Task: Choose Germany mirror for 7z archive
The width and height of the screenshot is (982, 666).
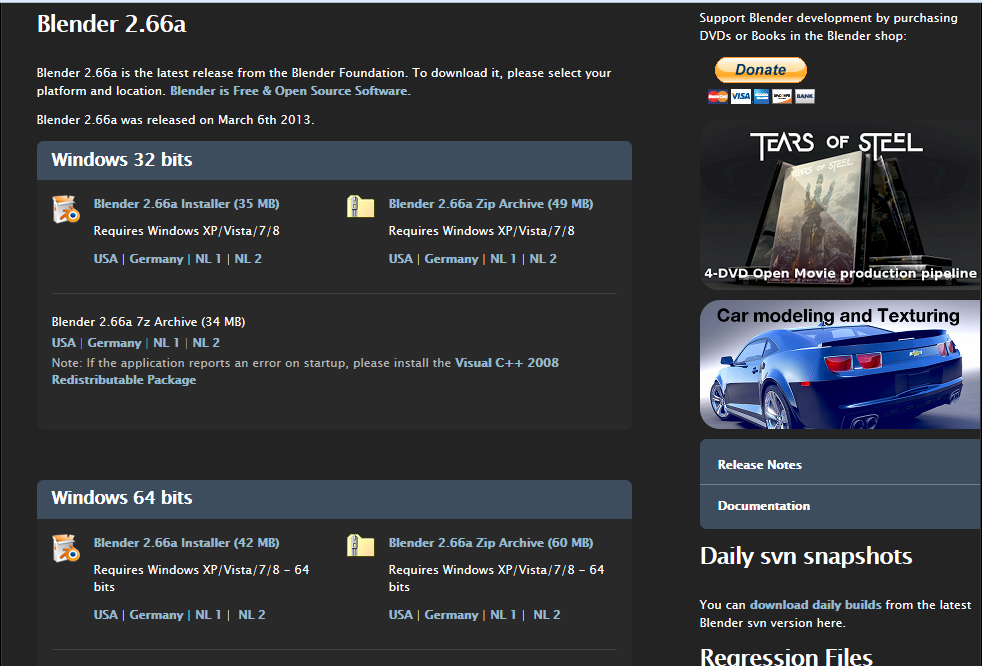Action: tap(115, 343)
